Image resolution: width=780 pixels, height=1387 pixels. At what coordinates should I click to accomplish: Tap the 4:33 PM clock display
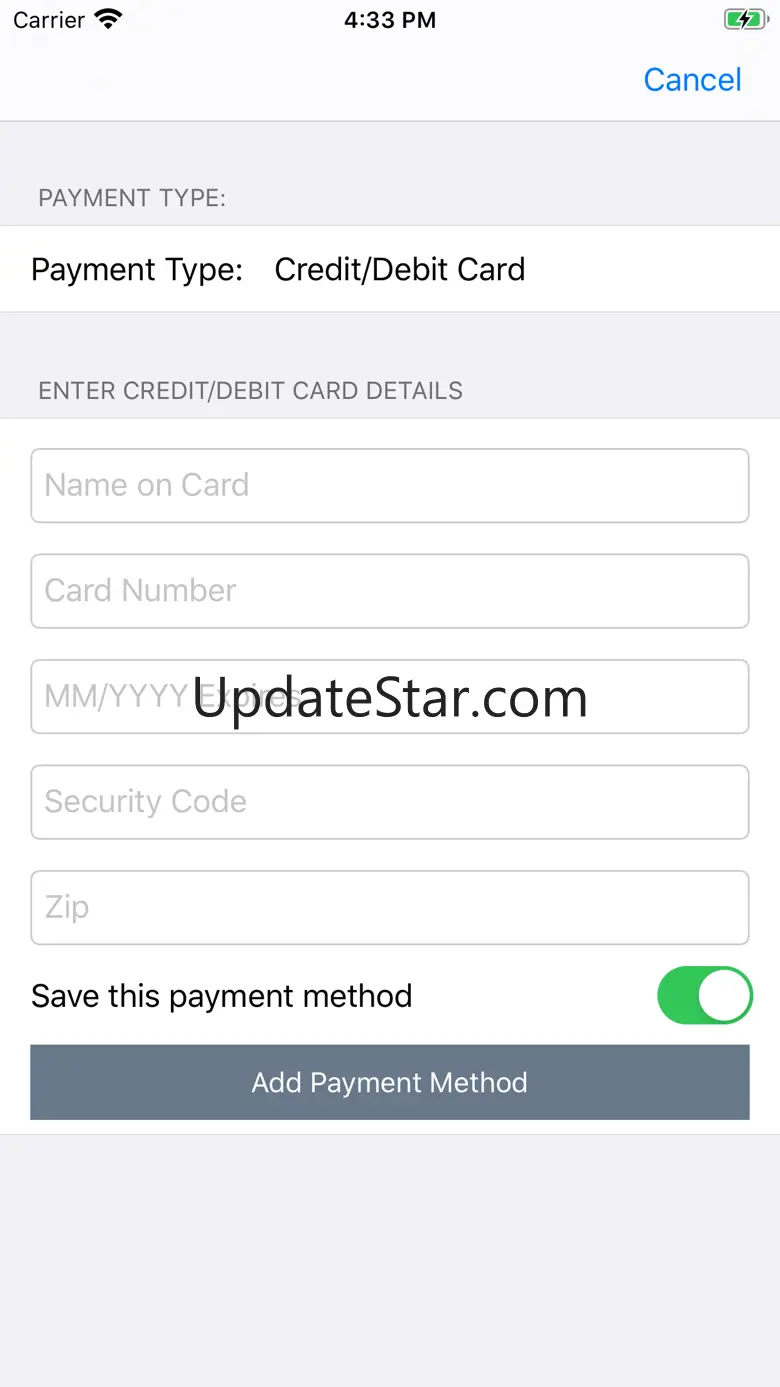point(390,20)
